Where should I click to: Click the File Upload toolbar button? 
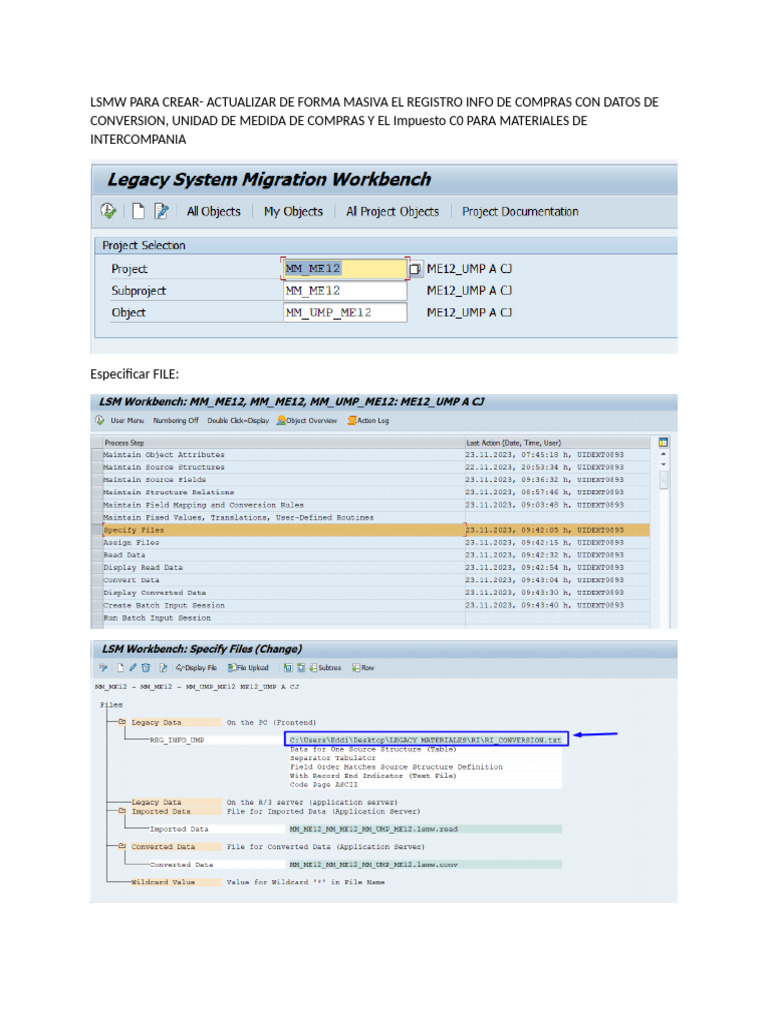tap(248, 667)
